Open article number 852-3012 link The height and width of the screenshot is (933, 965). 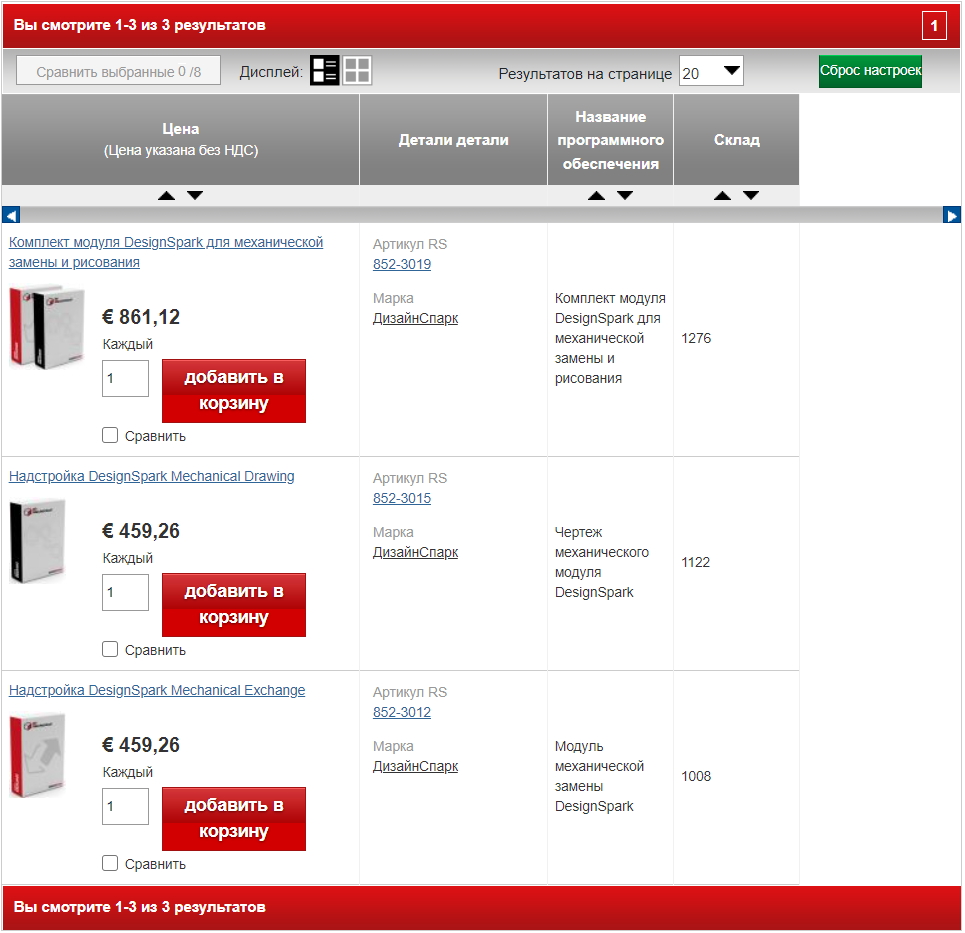coord(402,713)
